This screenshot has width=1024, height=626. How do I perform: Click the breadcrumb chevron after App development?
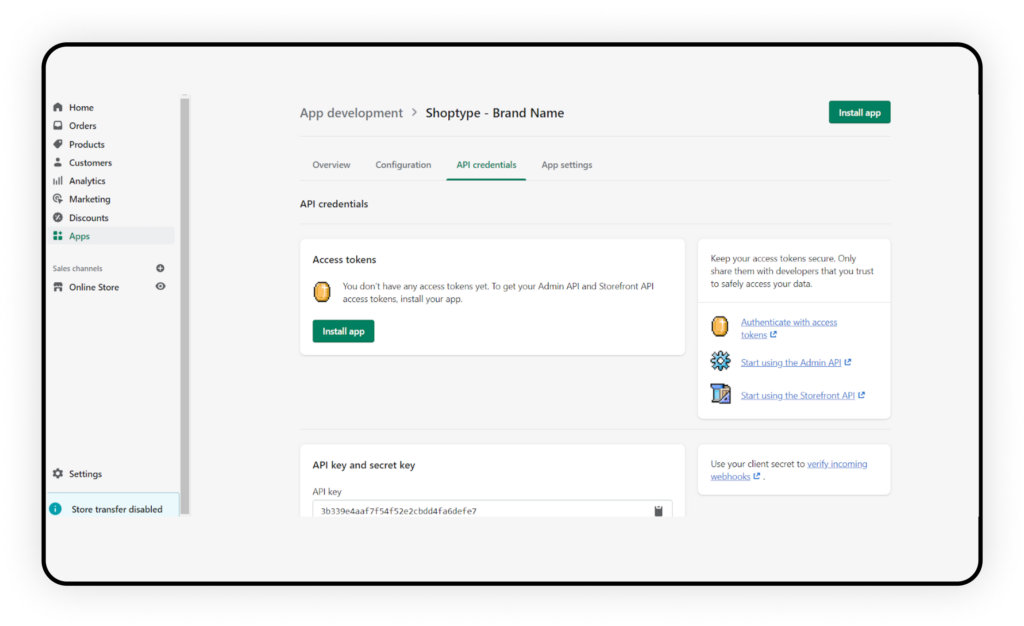pyautogui.click(x=414, y=112)
